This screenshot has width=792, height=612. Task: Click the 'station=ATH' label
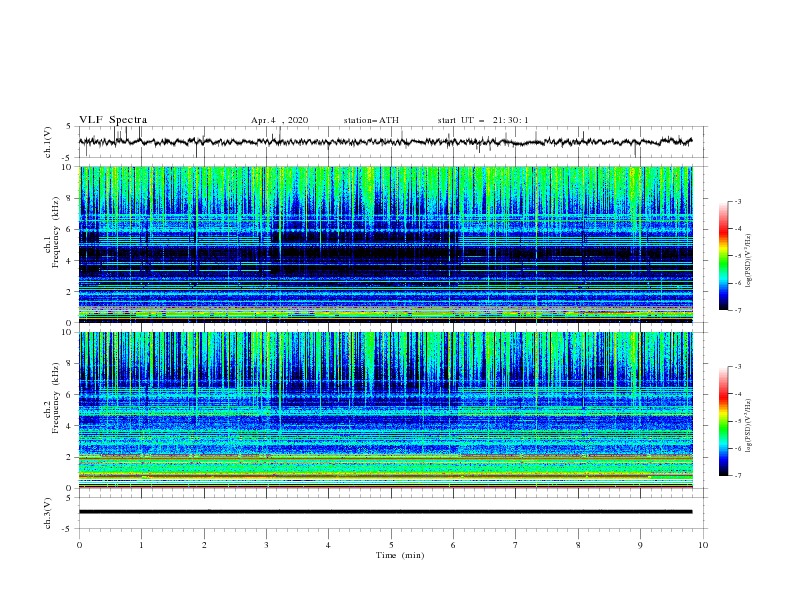coord(371,120)
